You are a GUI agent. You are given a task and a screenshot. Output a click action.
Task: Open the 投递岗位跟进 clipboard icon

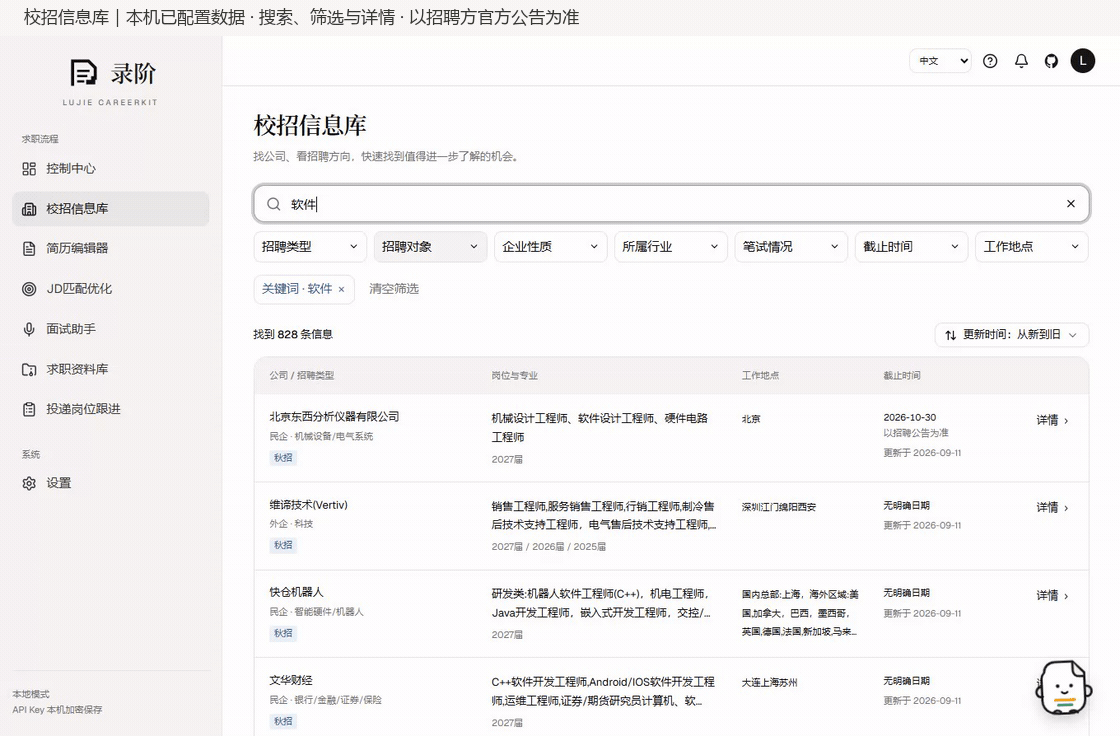click(29, 409)
